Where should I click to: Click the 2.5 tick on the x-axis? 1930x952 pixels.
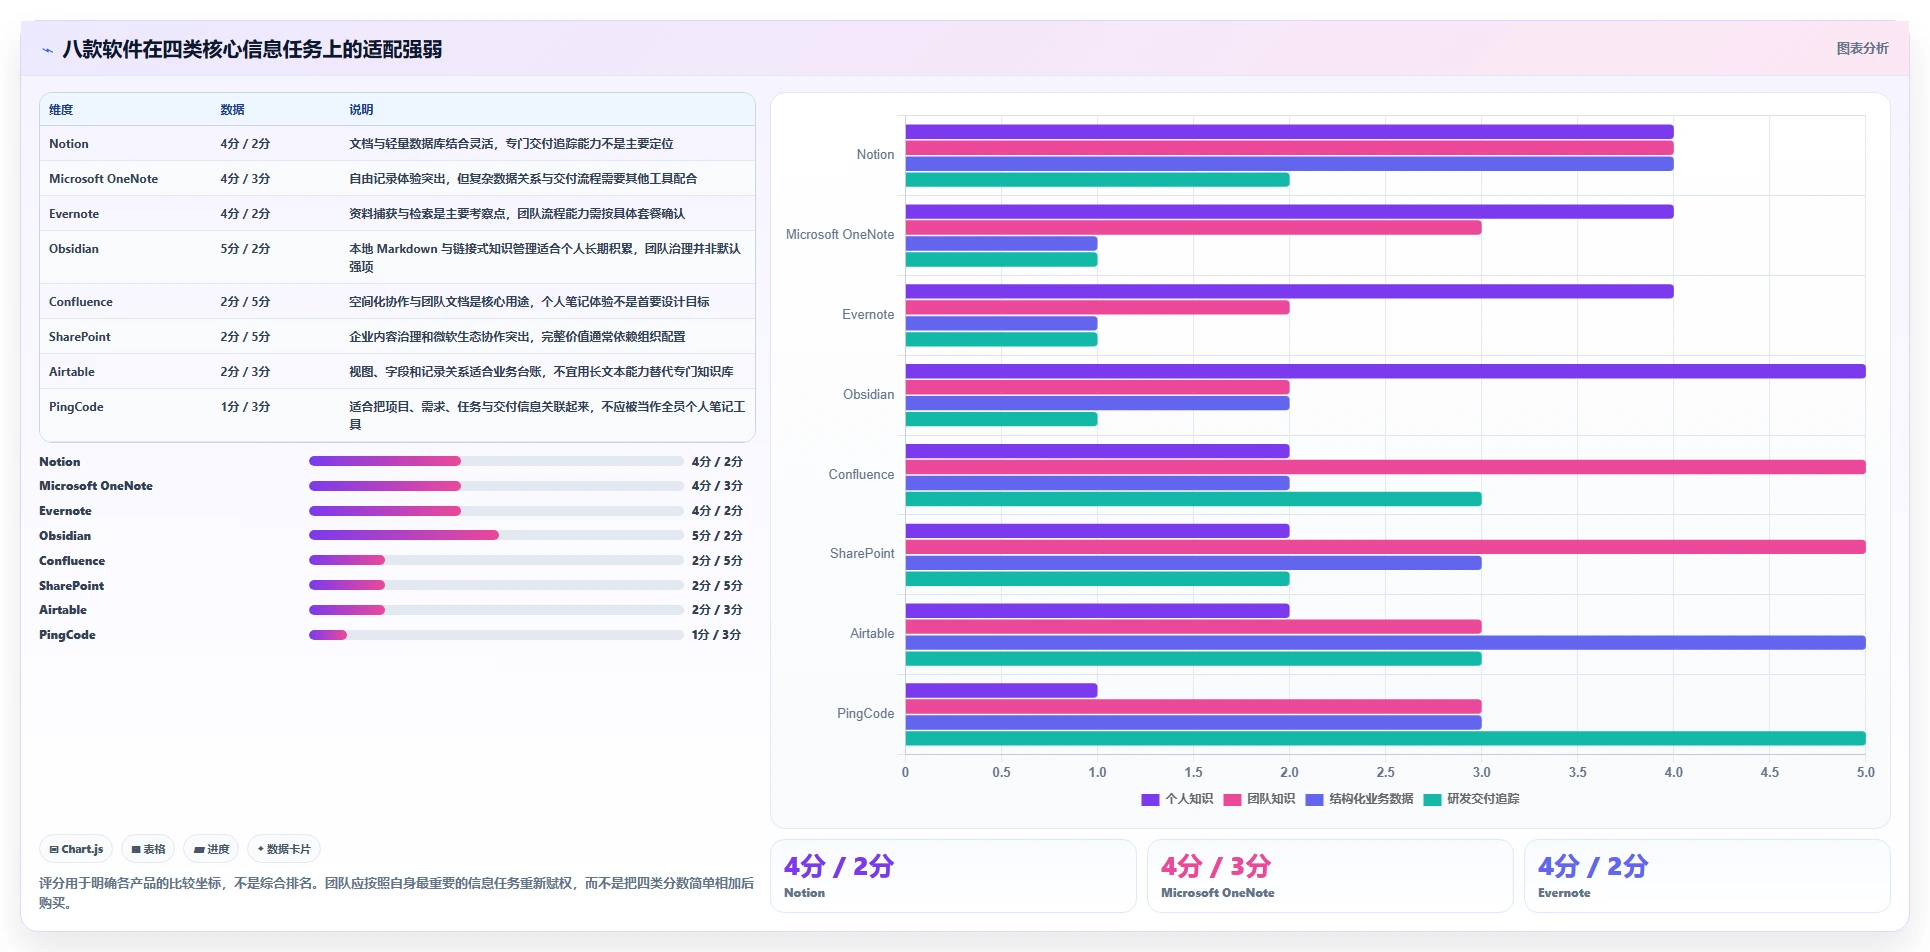click(1385, 773)
